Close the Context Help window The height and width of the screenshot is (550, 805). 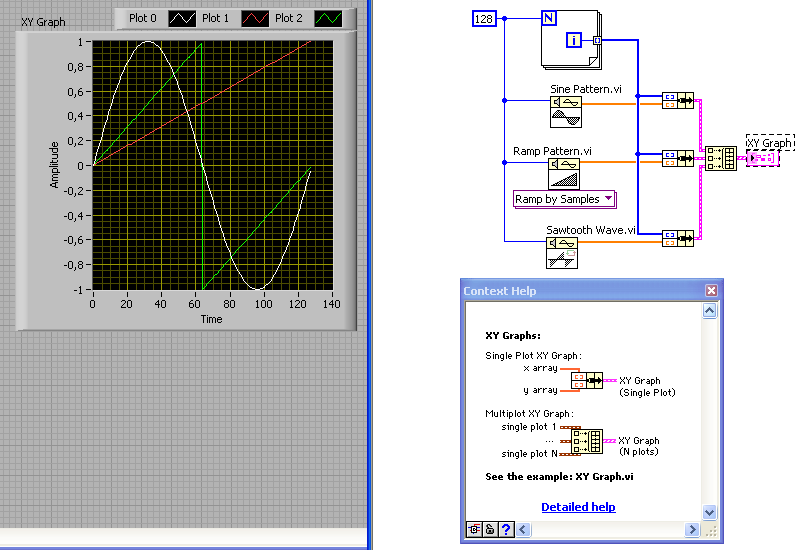[x=711, y=291]
